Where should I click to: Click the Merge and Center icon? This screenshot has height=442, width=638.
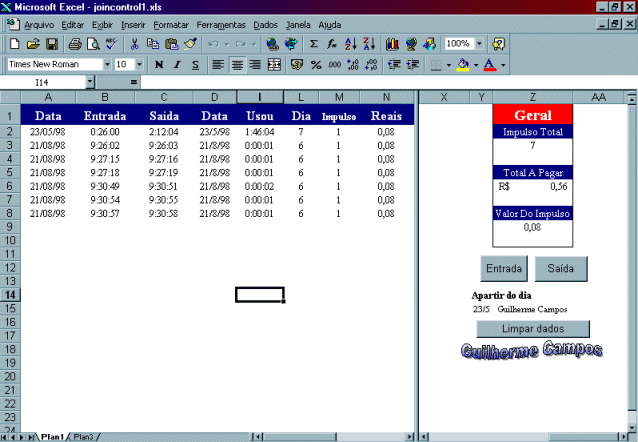tap(274, 64)
